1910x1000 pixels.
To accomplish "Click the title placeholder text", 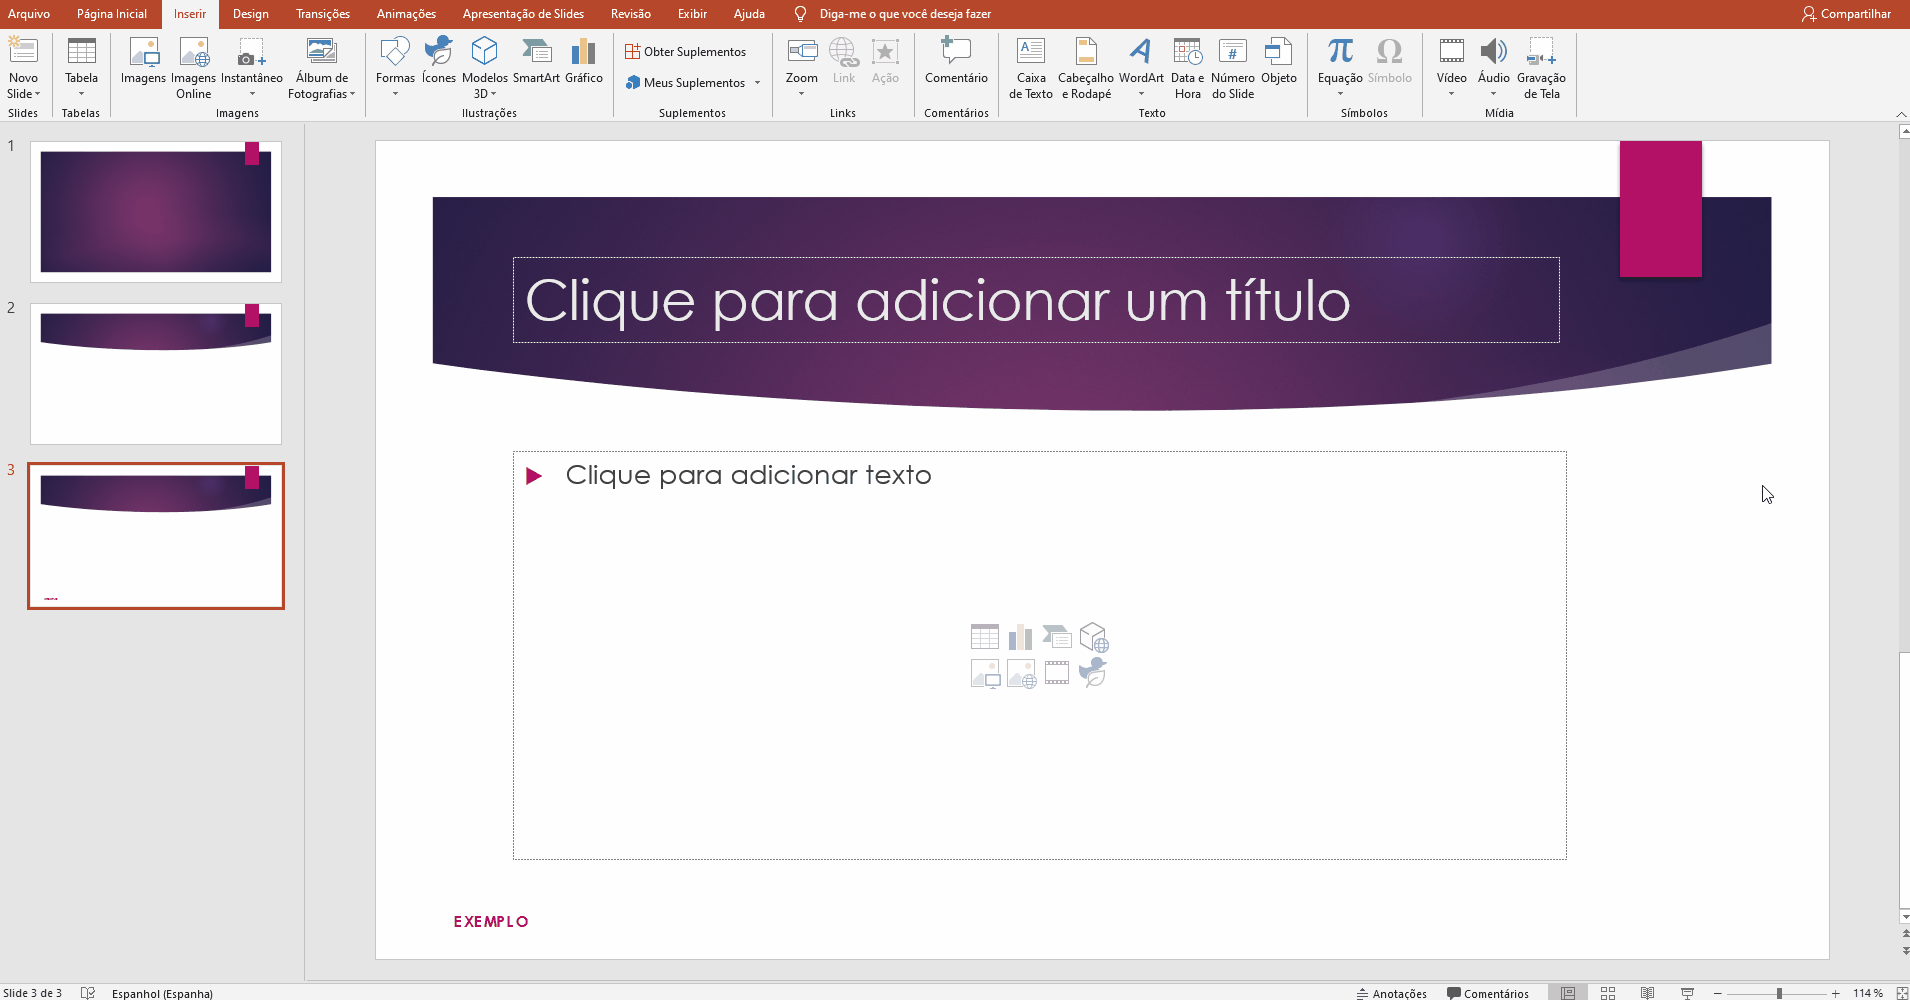I will coord(937,301).
